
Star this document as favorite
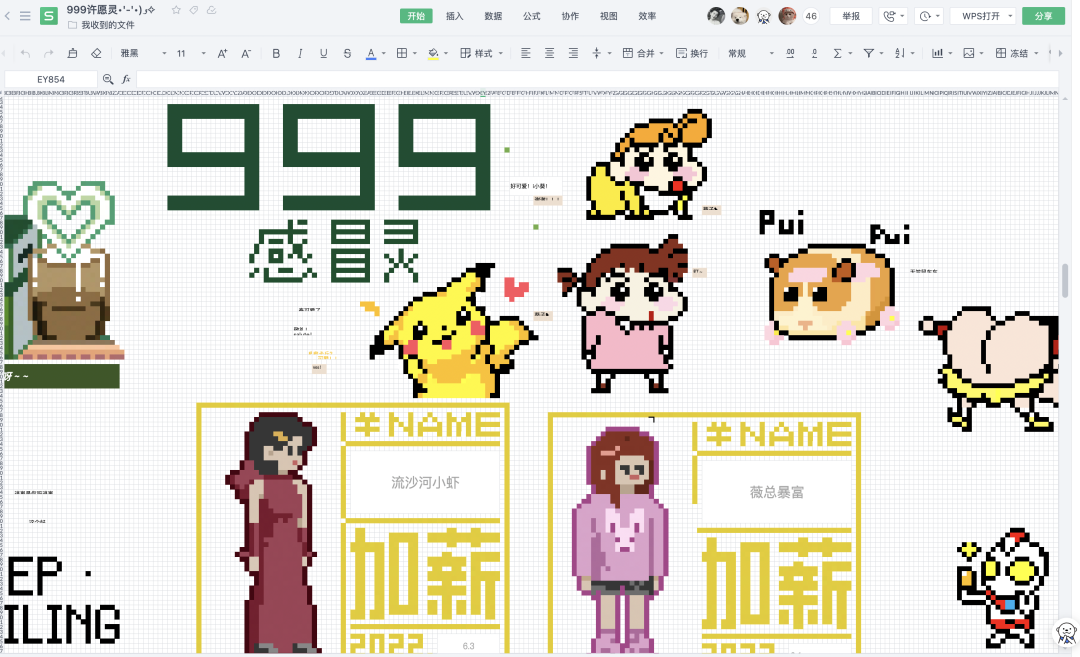click(x=176, y=10)
